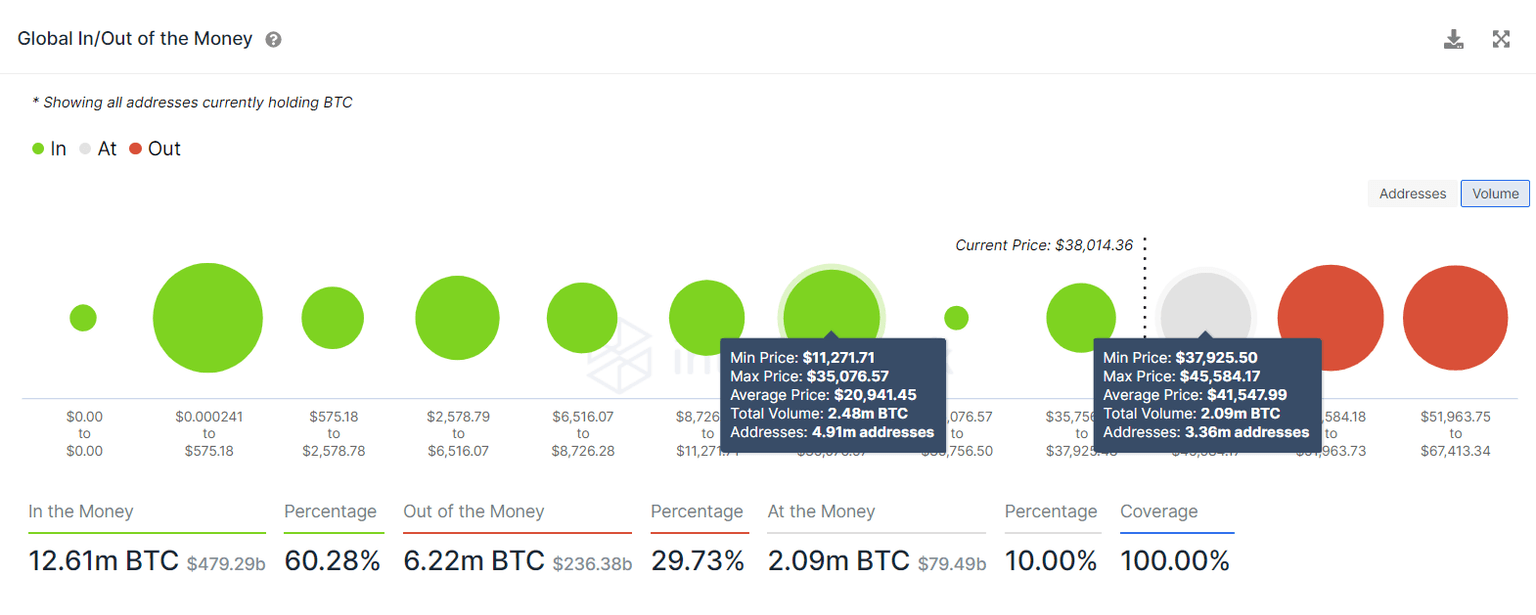Click the rightmost red bubble
The image size is (1536, 615).
pyautogui.click(x=1455, y=318)
